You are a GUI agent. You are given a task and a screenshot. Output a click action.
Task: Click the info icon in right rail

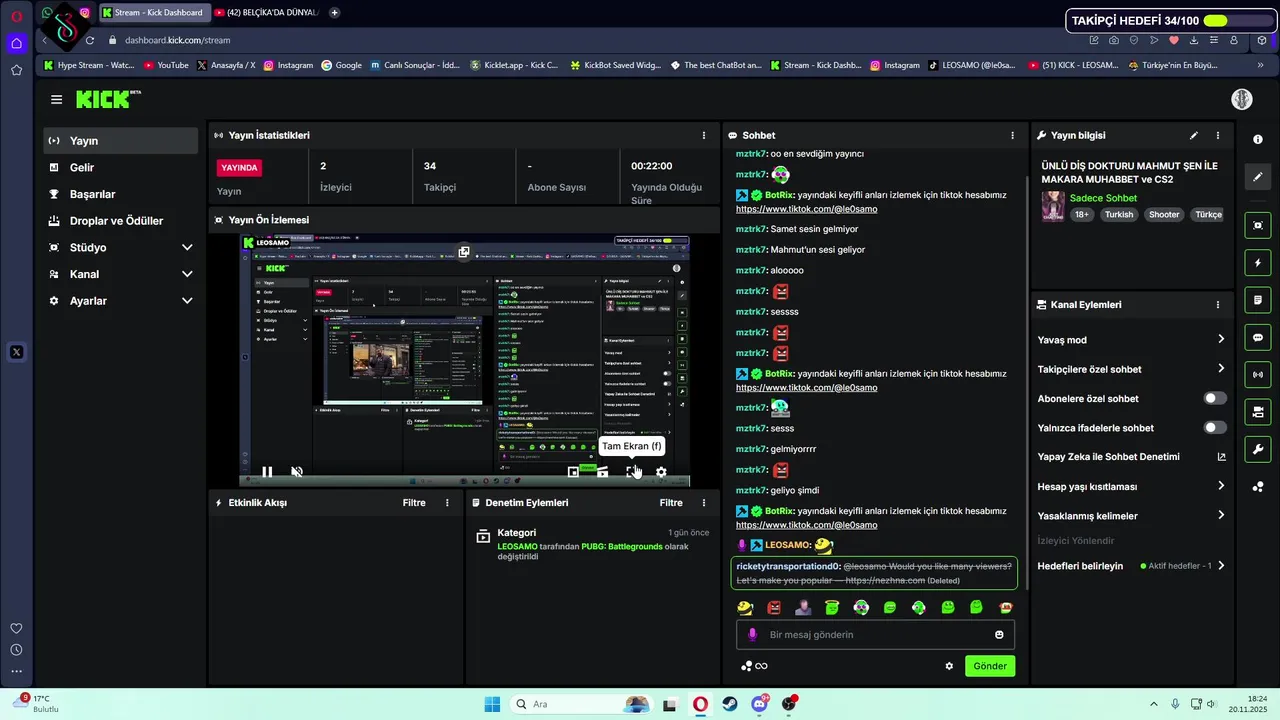tap(1258, 139)
